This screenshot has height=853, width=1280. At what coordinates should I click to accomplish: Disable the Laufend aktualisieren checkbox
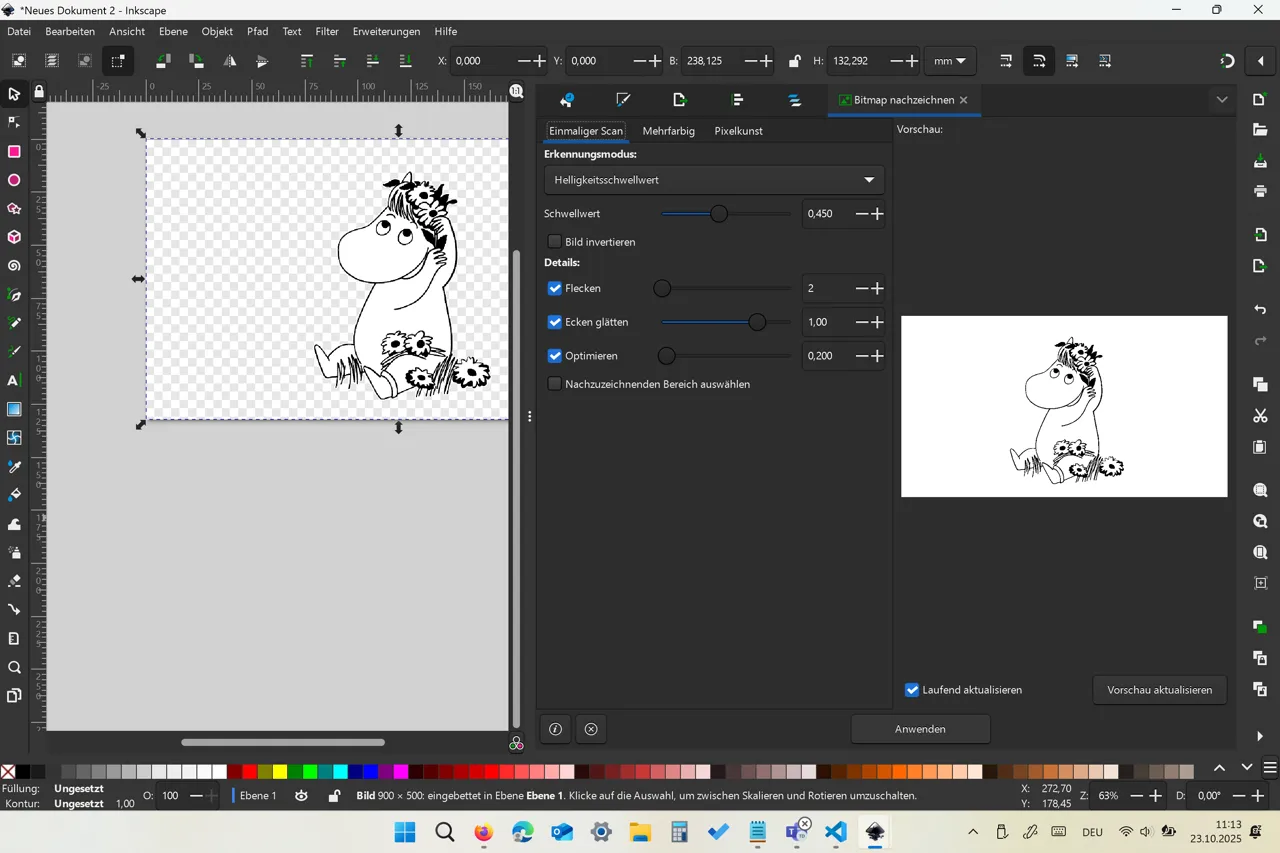[x=912, y=690]
